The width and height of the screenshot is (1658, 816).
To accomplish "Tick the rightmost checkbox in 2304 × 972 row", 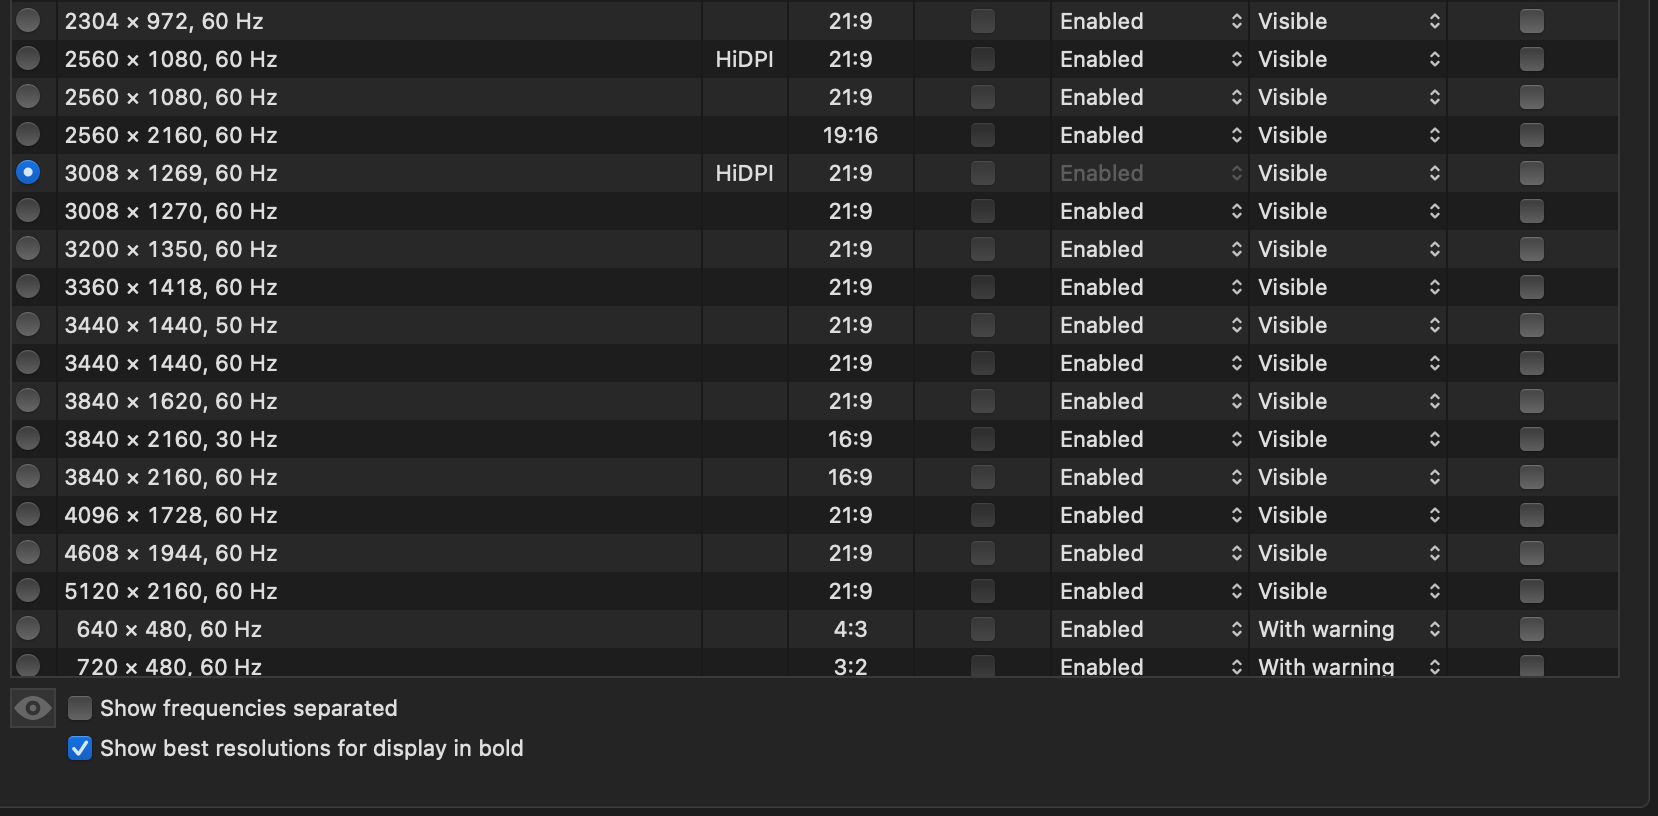I will click(1531, 21).
